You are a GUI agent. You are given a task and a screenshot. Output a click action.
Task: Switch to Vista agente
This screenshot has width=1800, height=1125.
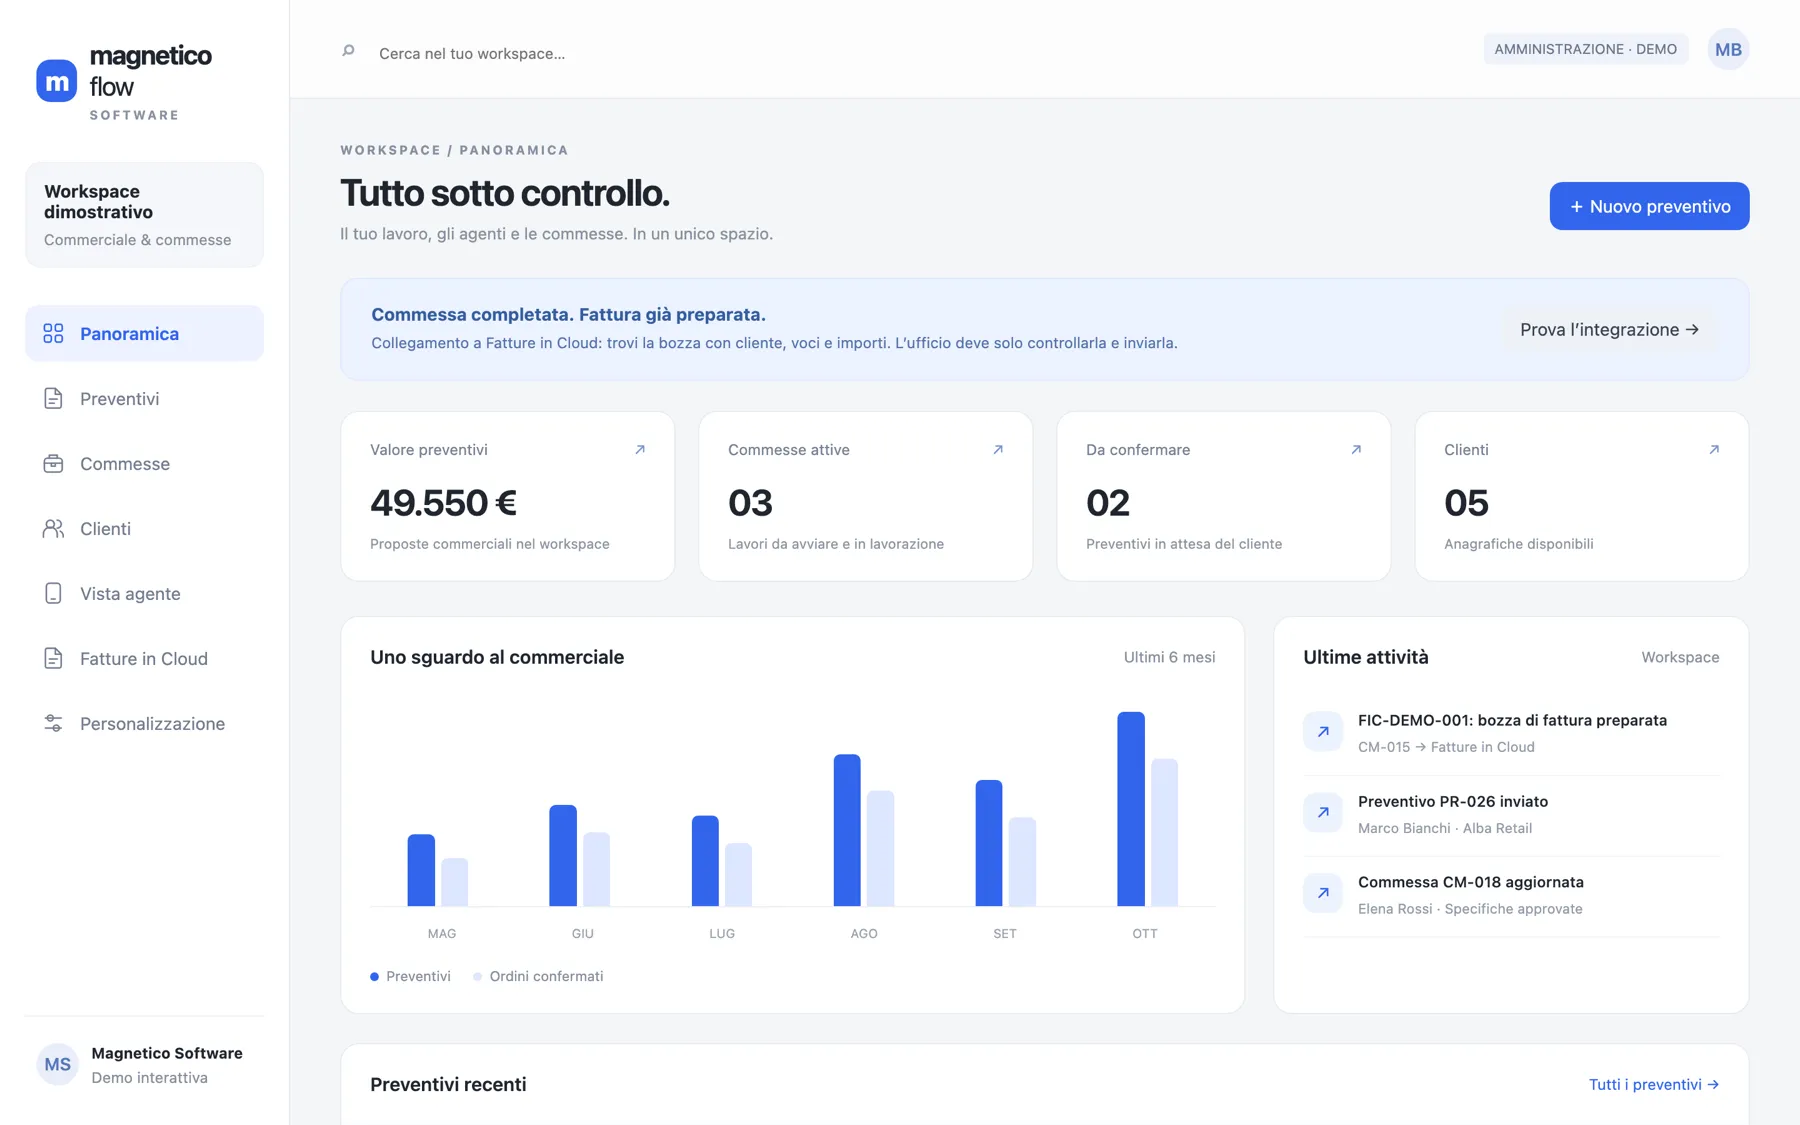[144, 593]
